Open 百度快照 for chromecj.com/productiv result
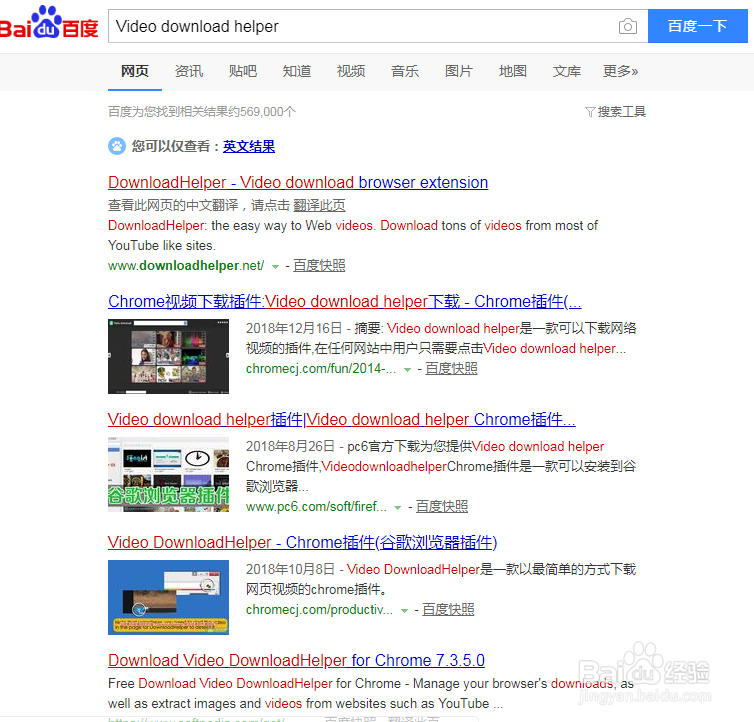Screen dimensions: 754x722 pos(448,609)
